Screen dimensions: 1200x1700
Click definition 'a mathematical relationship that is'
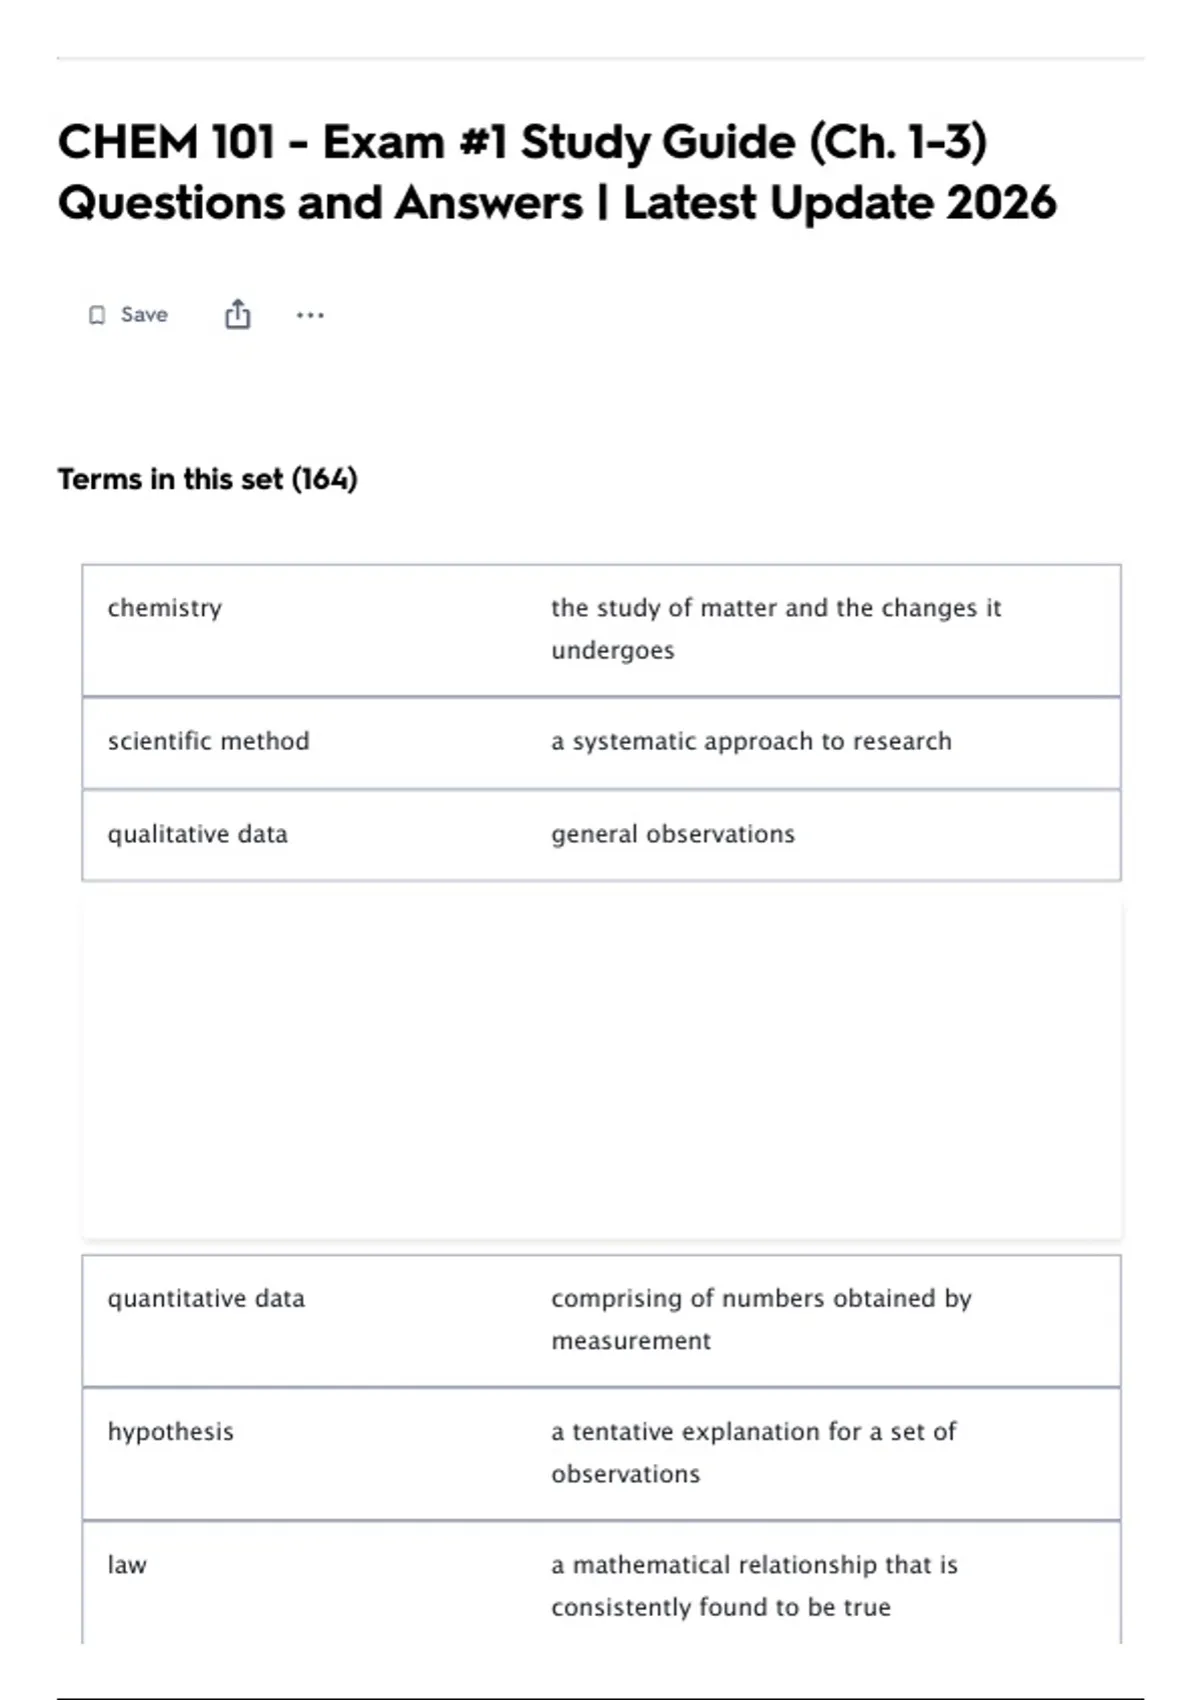pyautogui.click(x=754, y=1585)
